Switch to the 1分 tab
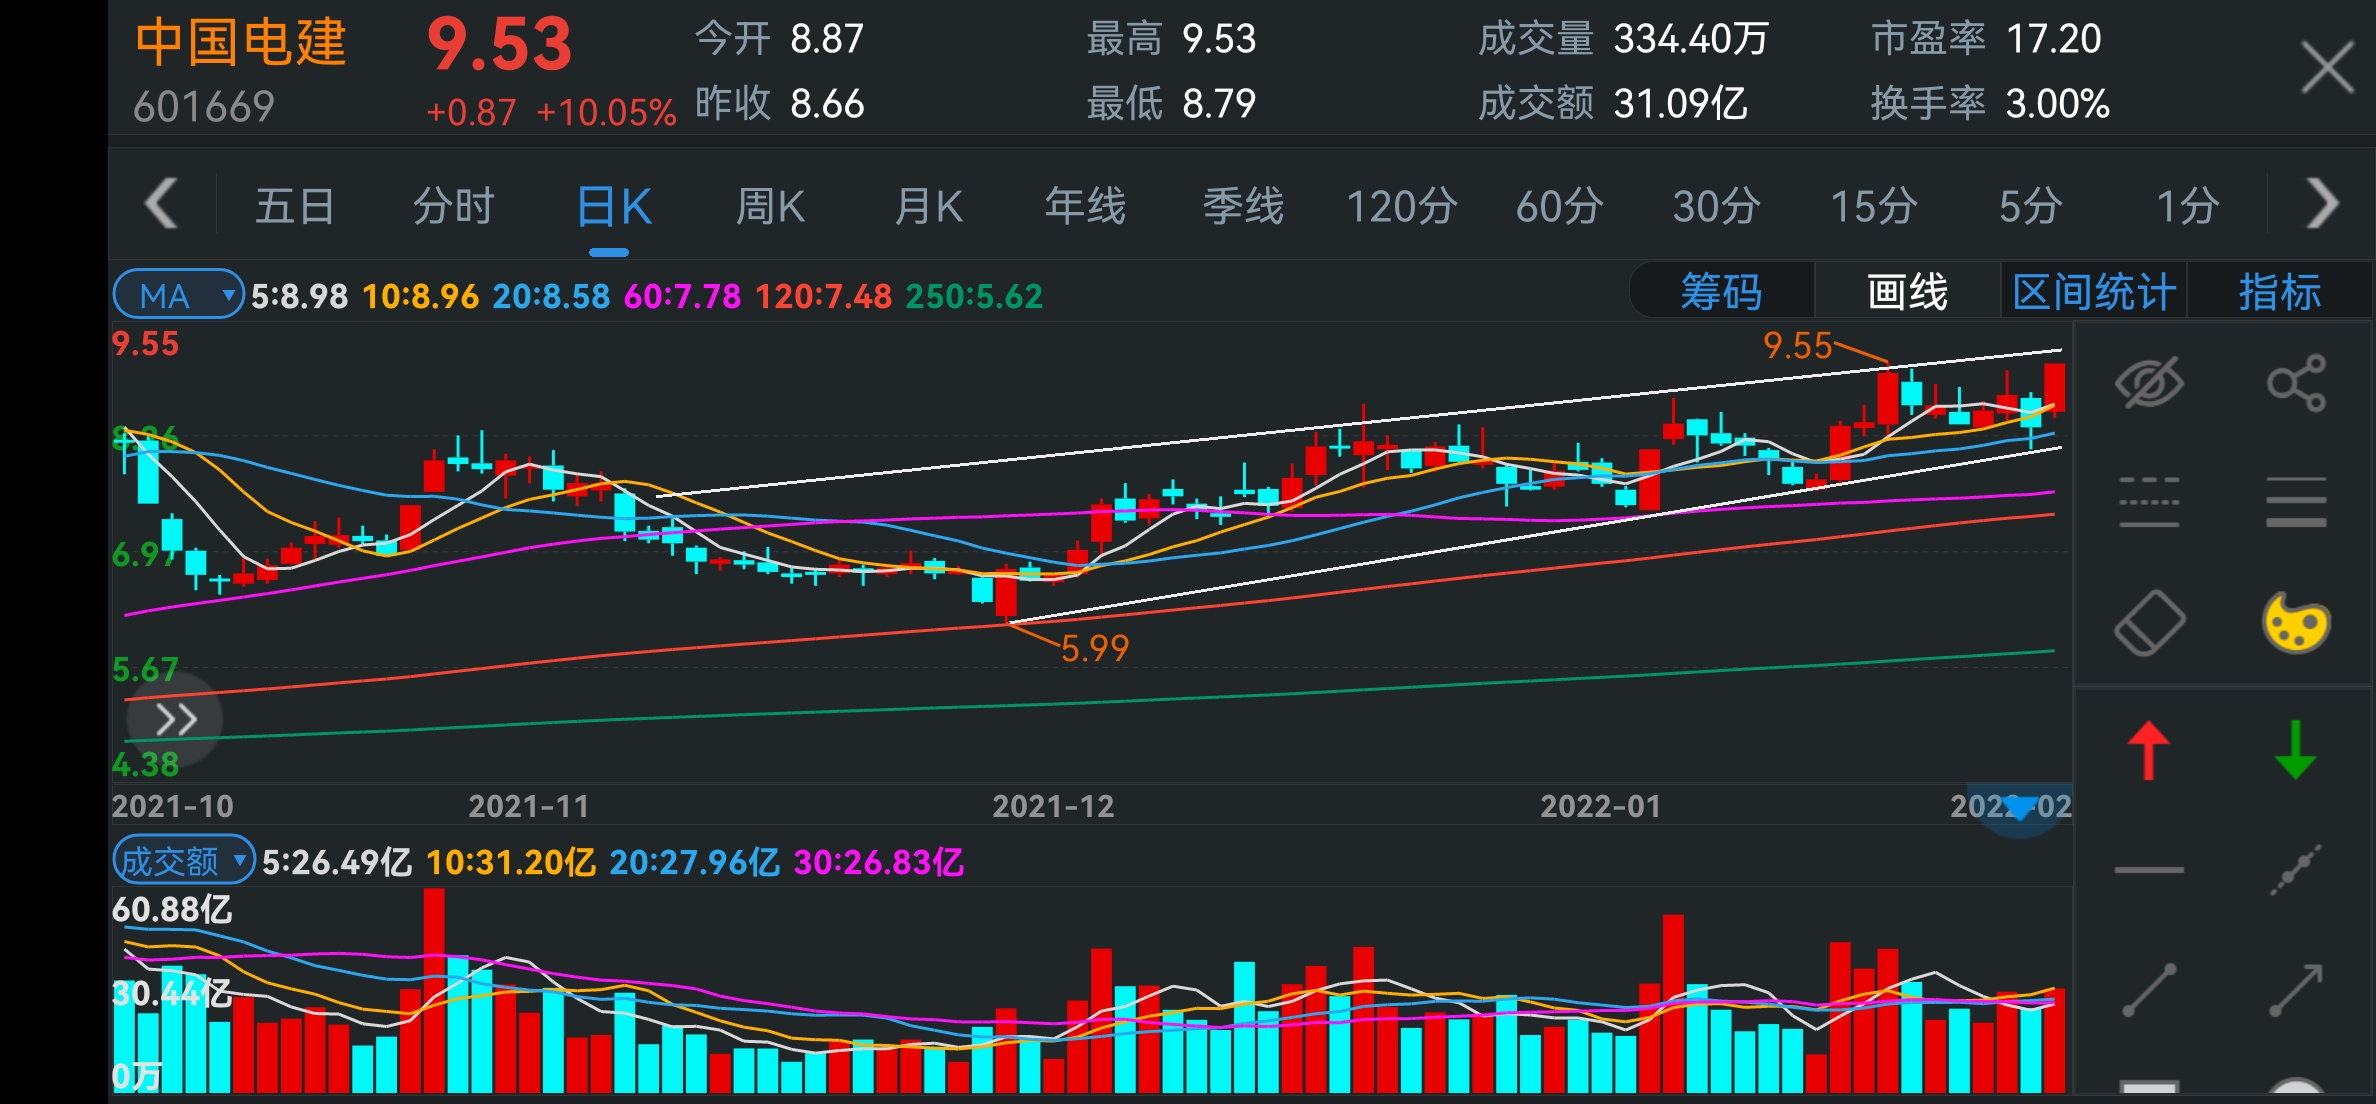The width and height of the screenshot is (2376, 1104). (x=2187, y=206)
